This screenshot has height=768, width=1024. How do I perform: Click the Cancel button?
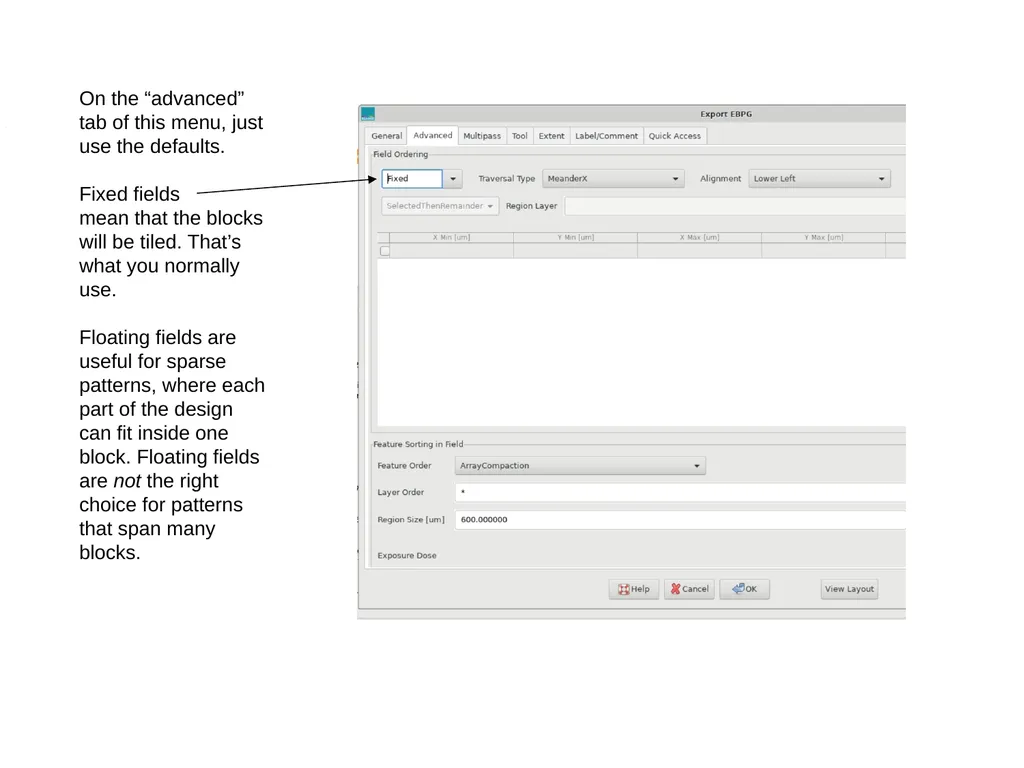(689, 589)
